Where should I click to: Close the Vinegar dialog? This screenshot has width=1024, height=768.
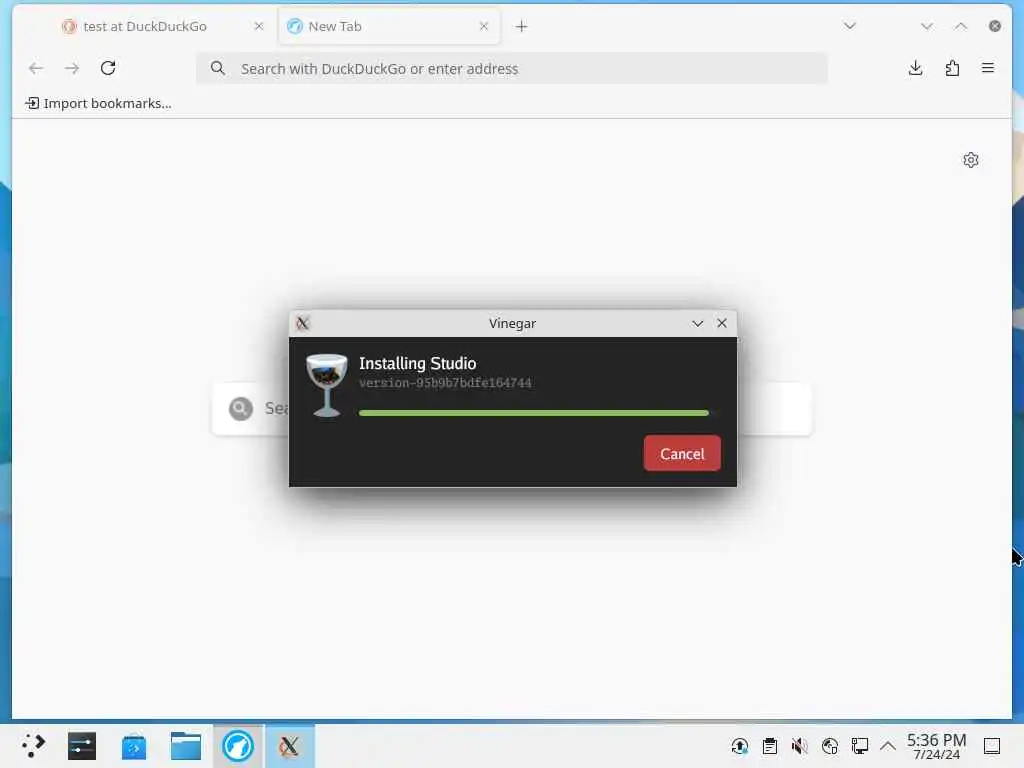722,323
